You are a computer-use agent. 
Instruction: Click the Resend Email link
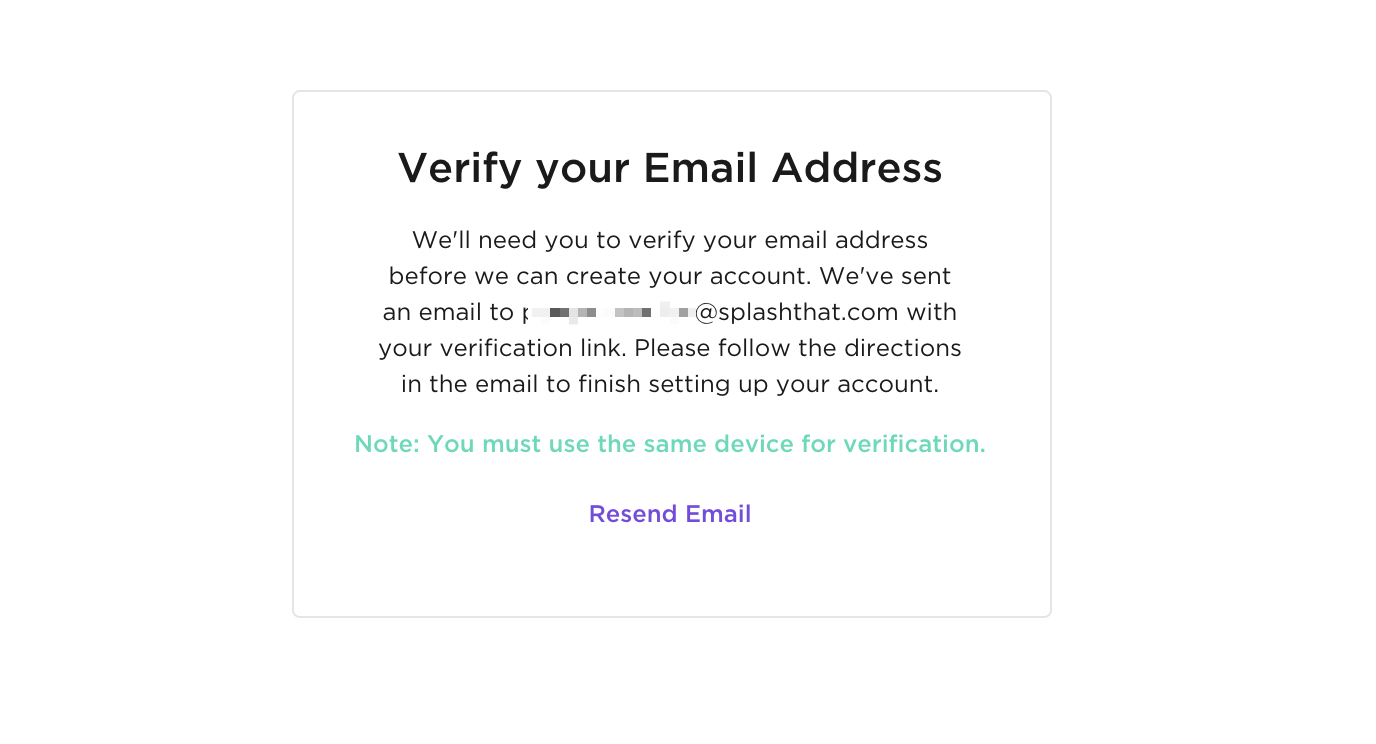pyautogui.click(x=670, y=514)
